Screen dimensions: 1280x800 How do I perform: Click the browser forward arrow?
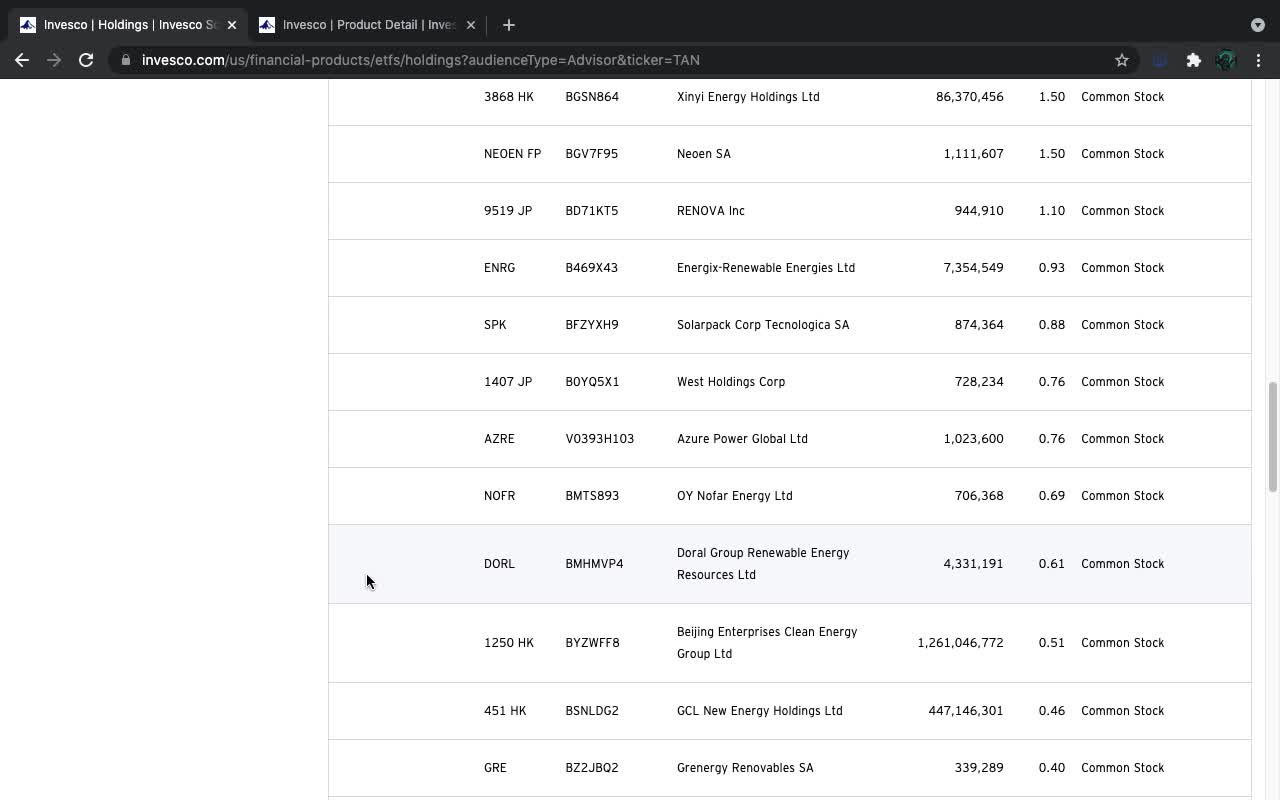(x=54, y=60)
